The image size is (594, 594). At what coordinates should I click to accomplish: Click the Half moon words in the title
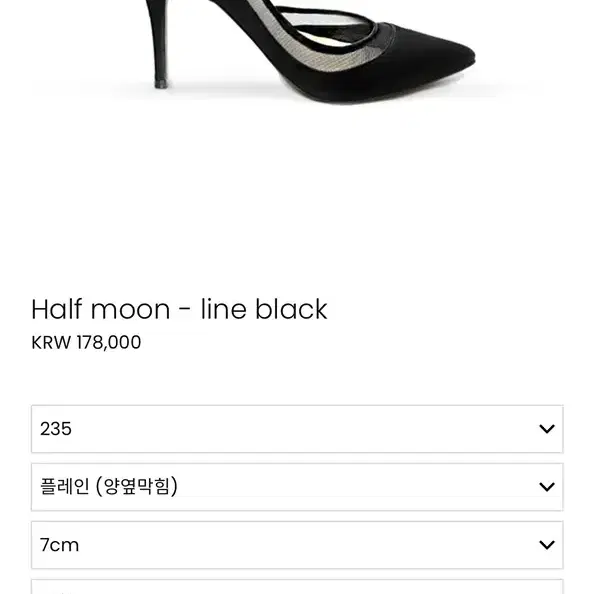tap(100, 310)
